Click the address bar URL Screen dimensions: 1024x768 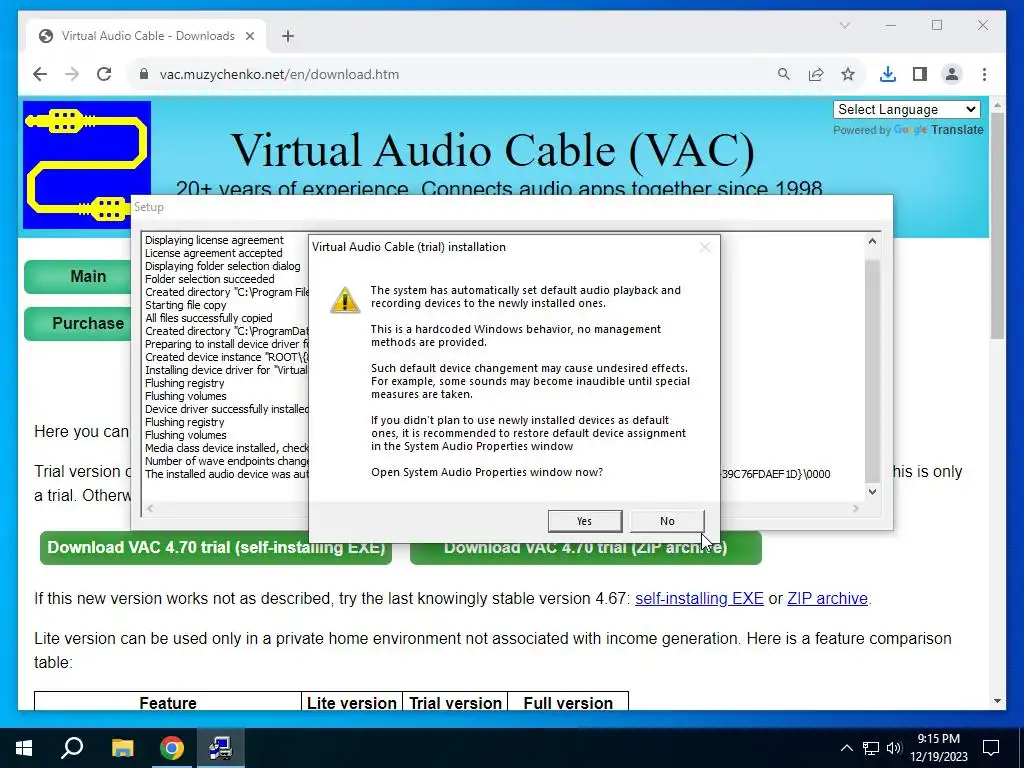[280, 74]
